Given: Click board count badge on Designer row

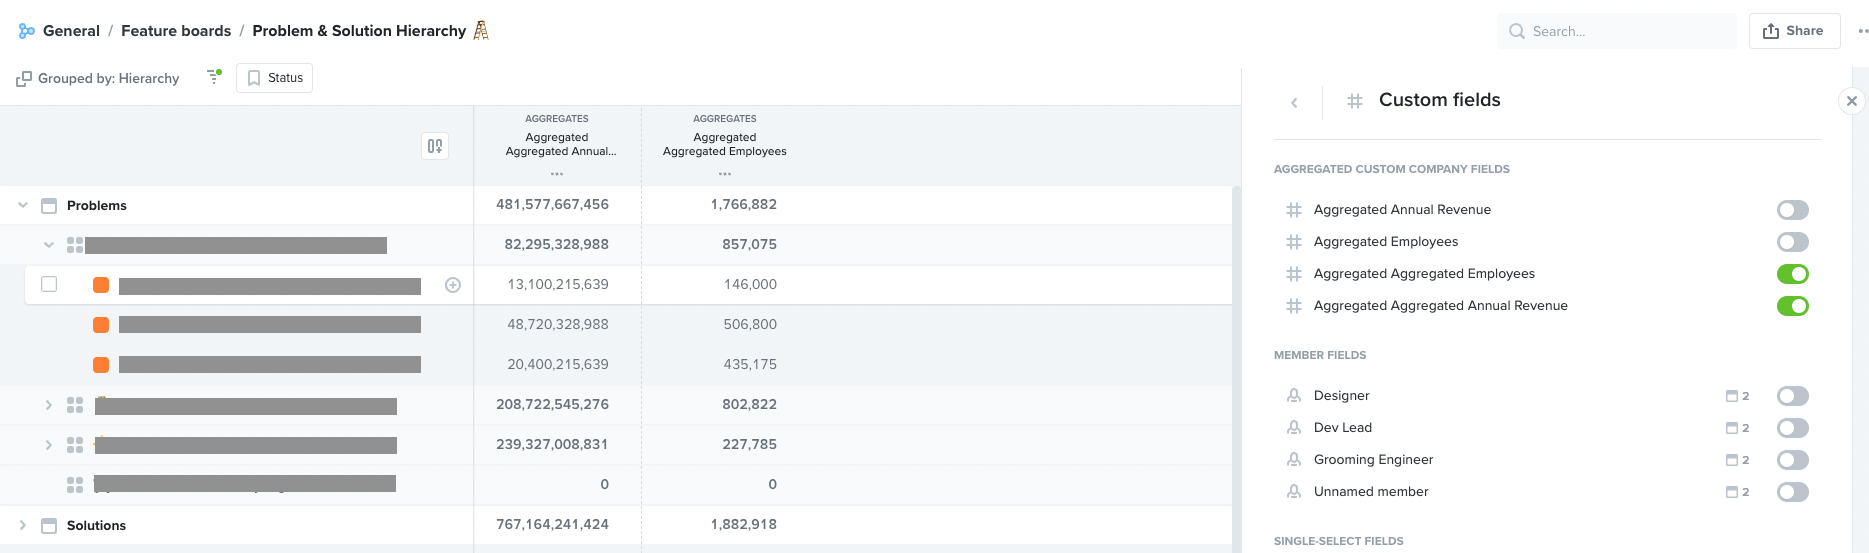Looking at the screenshot, I should tap(1738, 396).
